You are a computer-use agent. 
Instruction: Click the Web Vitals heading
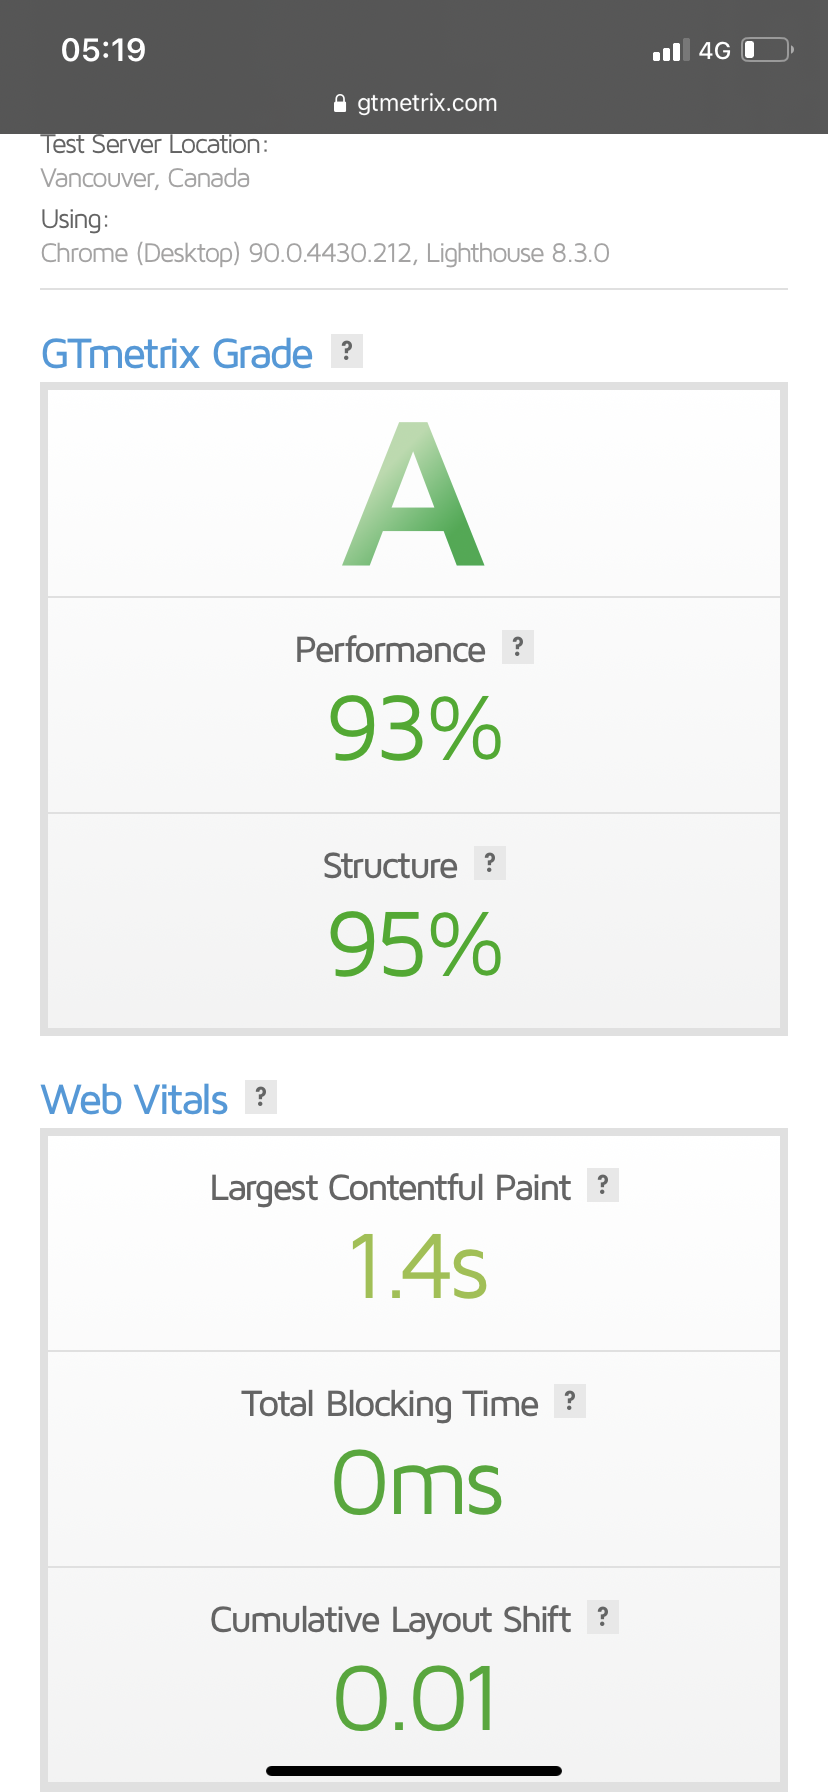(x=135, y=1100)
